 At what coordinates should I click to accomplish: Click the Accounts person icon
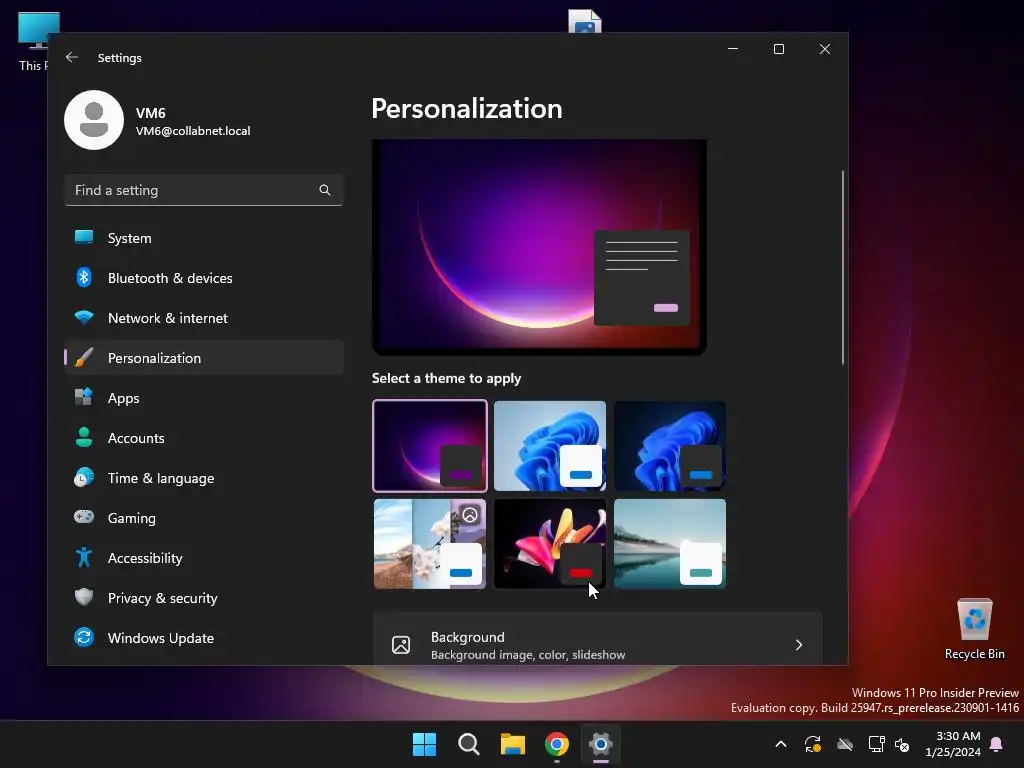84,438
